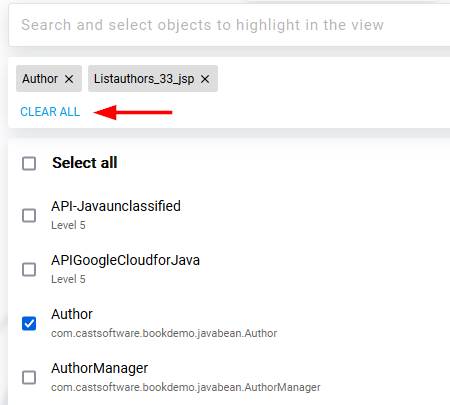Click the bold Select all label
The image size is (450, 405).
pos(85,163)
